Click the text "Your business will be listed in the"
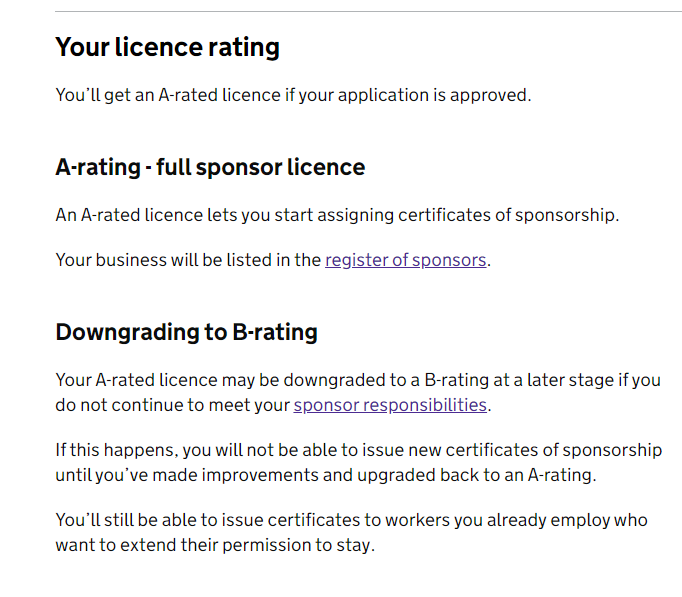 pyautogui.click(x=188, y=260)
